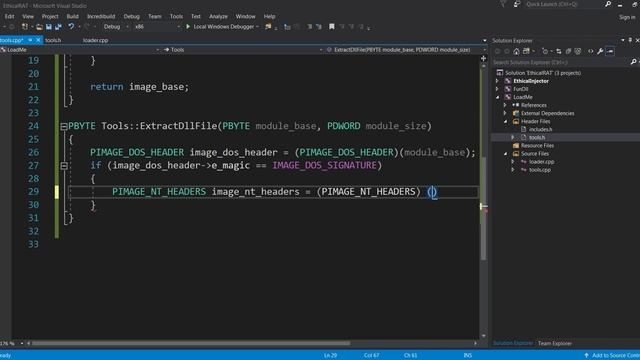The height and width of the screenshot is (360, 640).
Task: Select Resource Files folder in Solution Explorer
Action: pyautogui.click(x=537, y=146)
